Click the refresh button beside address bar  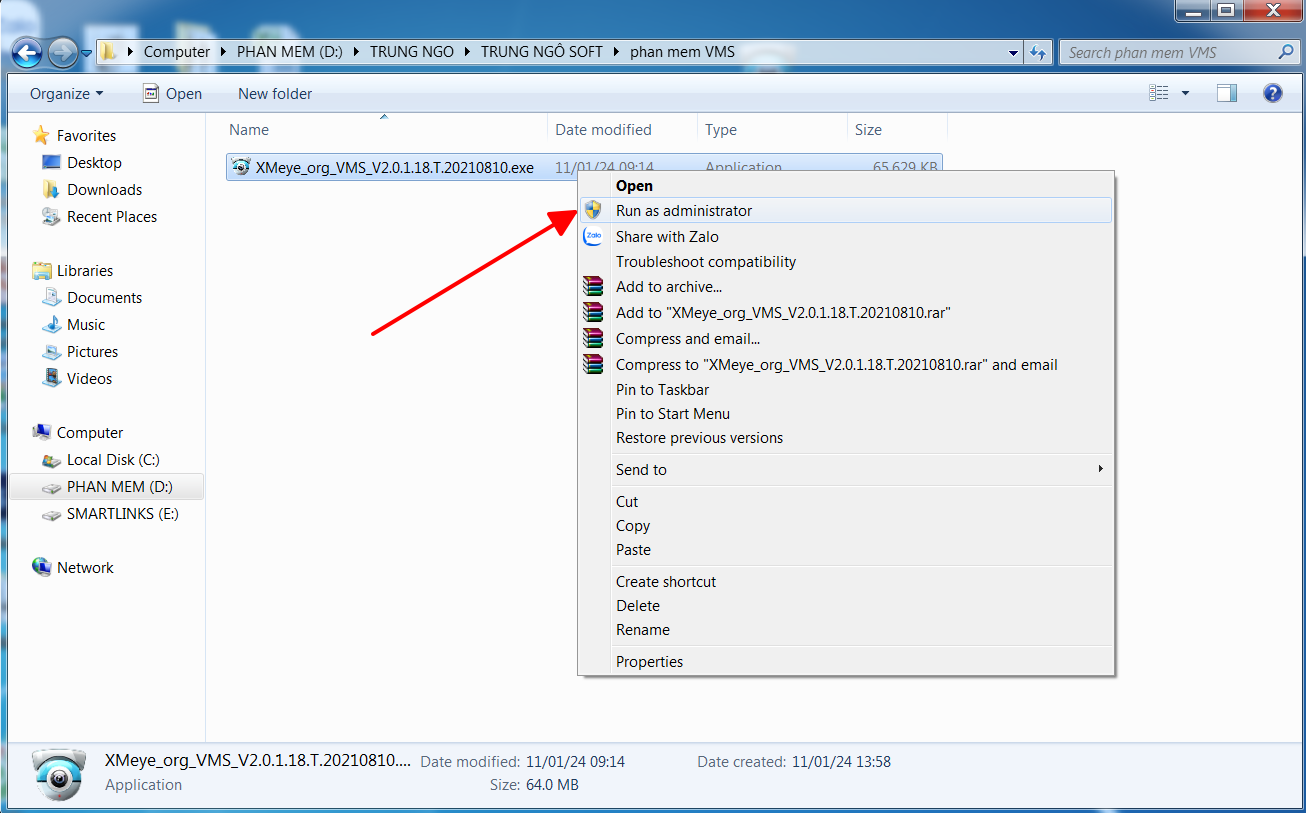pyautogui.click(x=1038, y=52)
